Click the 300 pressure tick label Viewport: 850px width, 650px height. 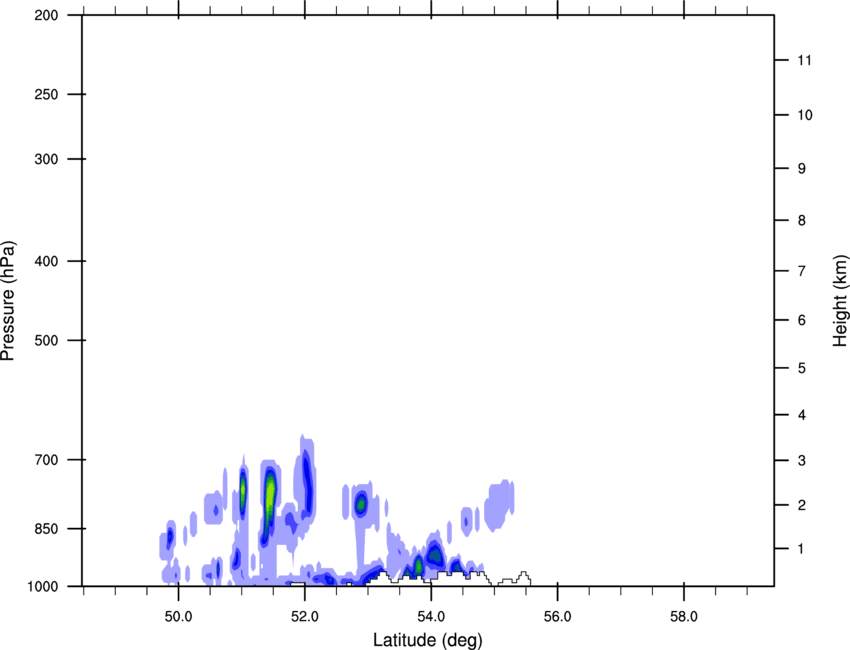(46, 159)
